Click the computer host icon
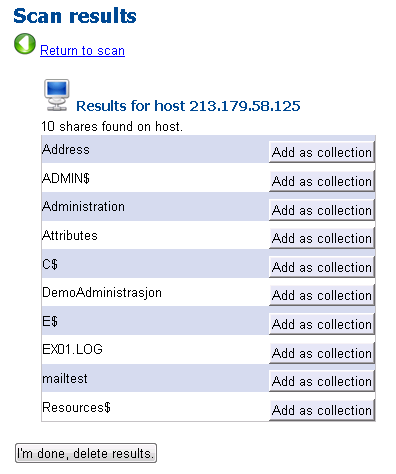This screenshot has height=474, width=396. point(57,95)
